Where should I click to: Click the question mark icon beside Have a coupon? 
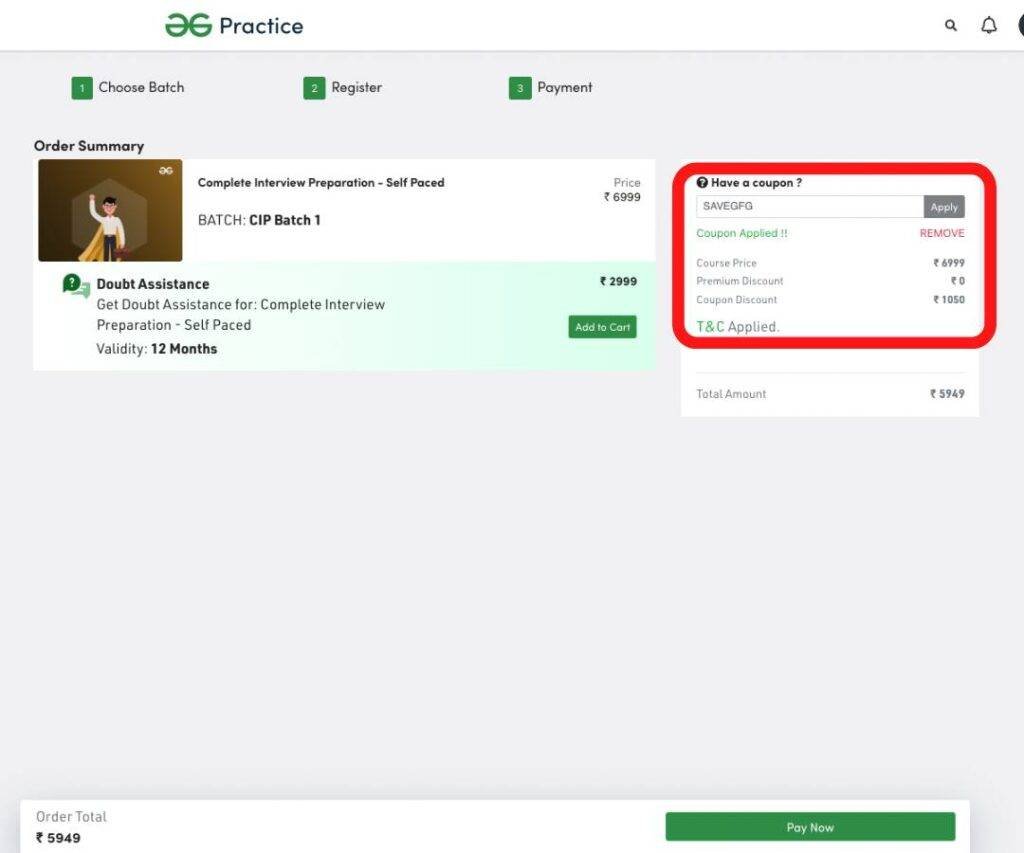tap(702, 183)
